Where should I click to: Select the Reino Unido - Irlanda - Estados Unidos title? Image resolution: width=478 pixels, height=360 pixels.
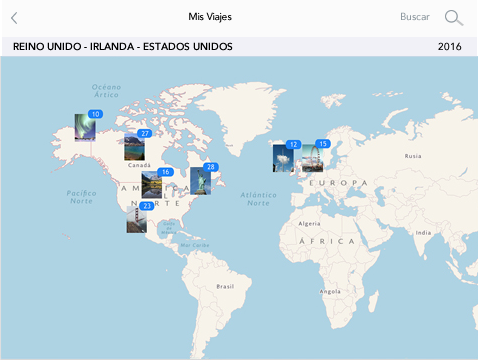coord(123,46)
